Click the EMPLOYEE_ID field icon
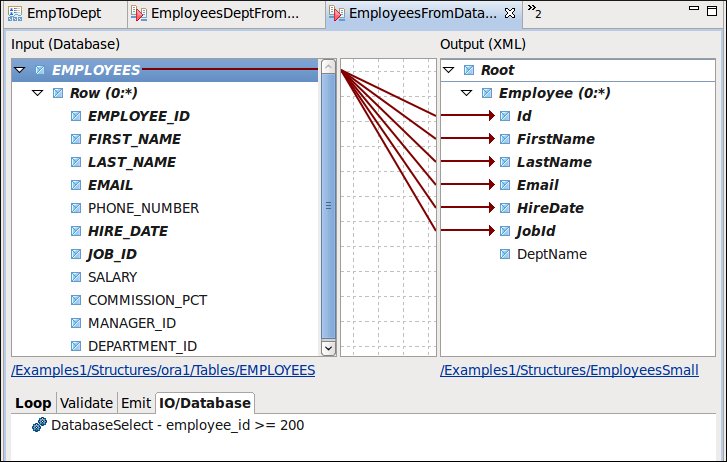Screen dimensions: 727x462 coord(76,116)
